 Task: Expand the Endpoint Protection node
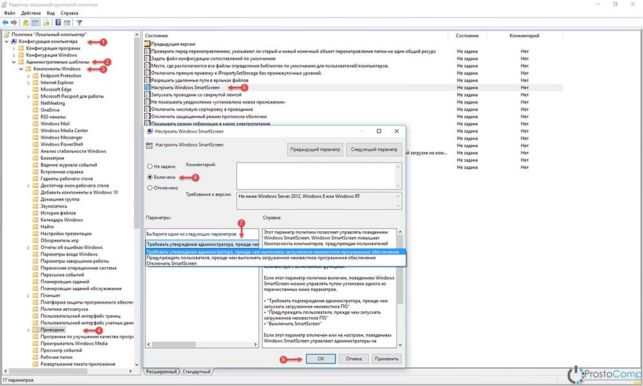tap(29, 76)
